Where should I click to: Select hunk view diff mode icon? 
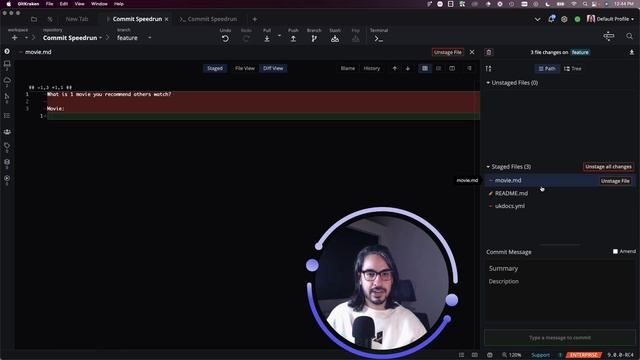(425, 69)
